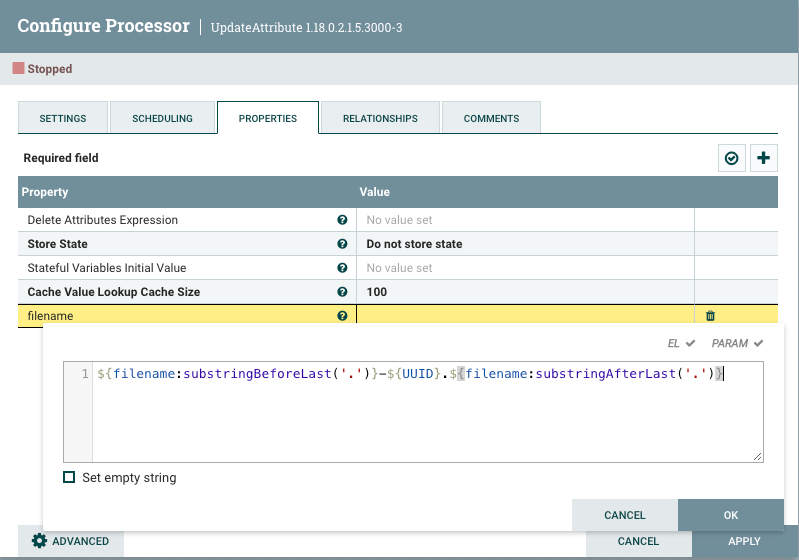This screenshot has height=560, width=799.
Task: Open the Comments tab
Action: 491,118
